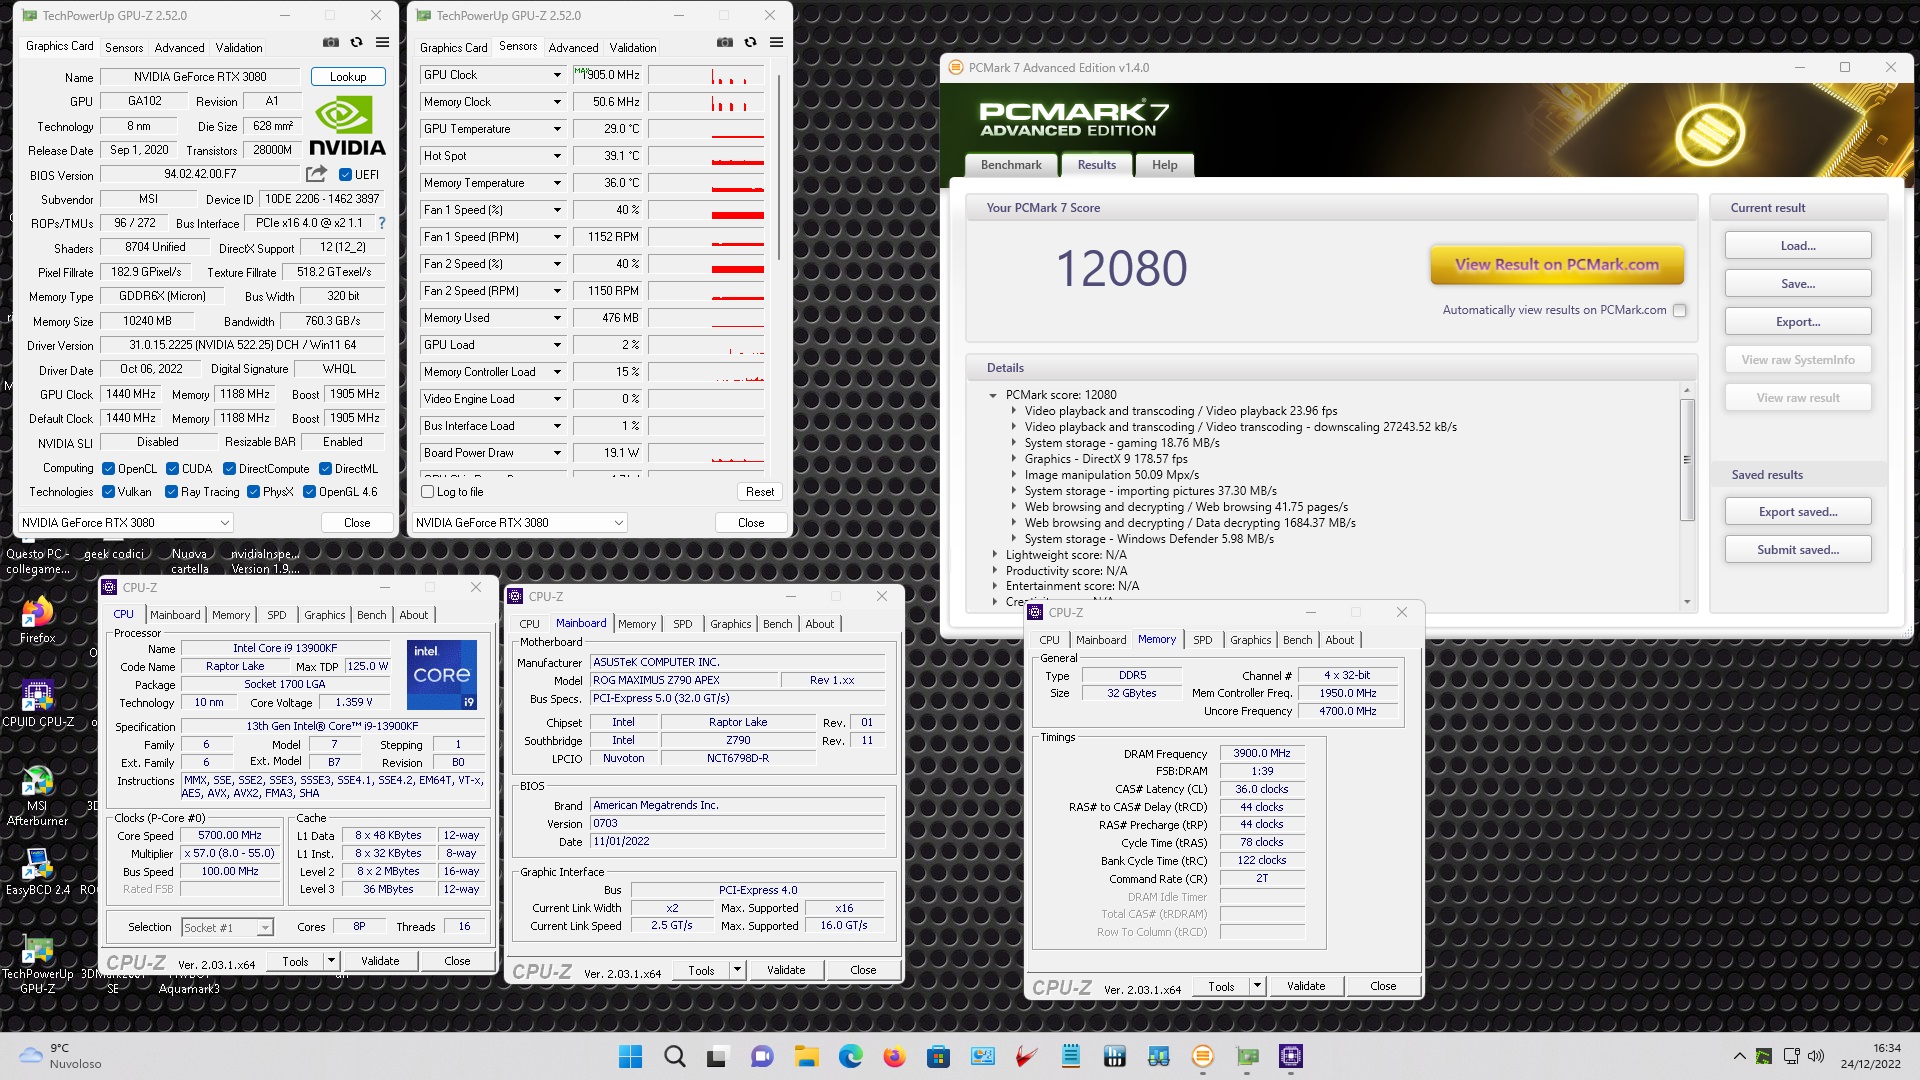Open TechPowerUp GPU-Z desktop shortcut

pos(37,964)
